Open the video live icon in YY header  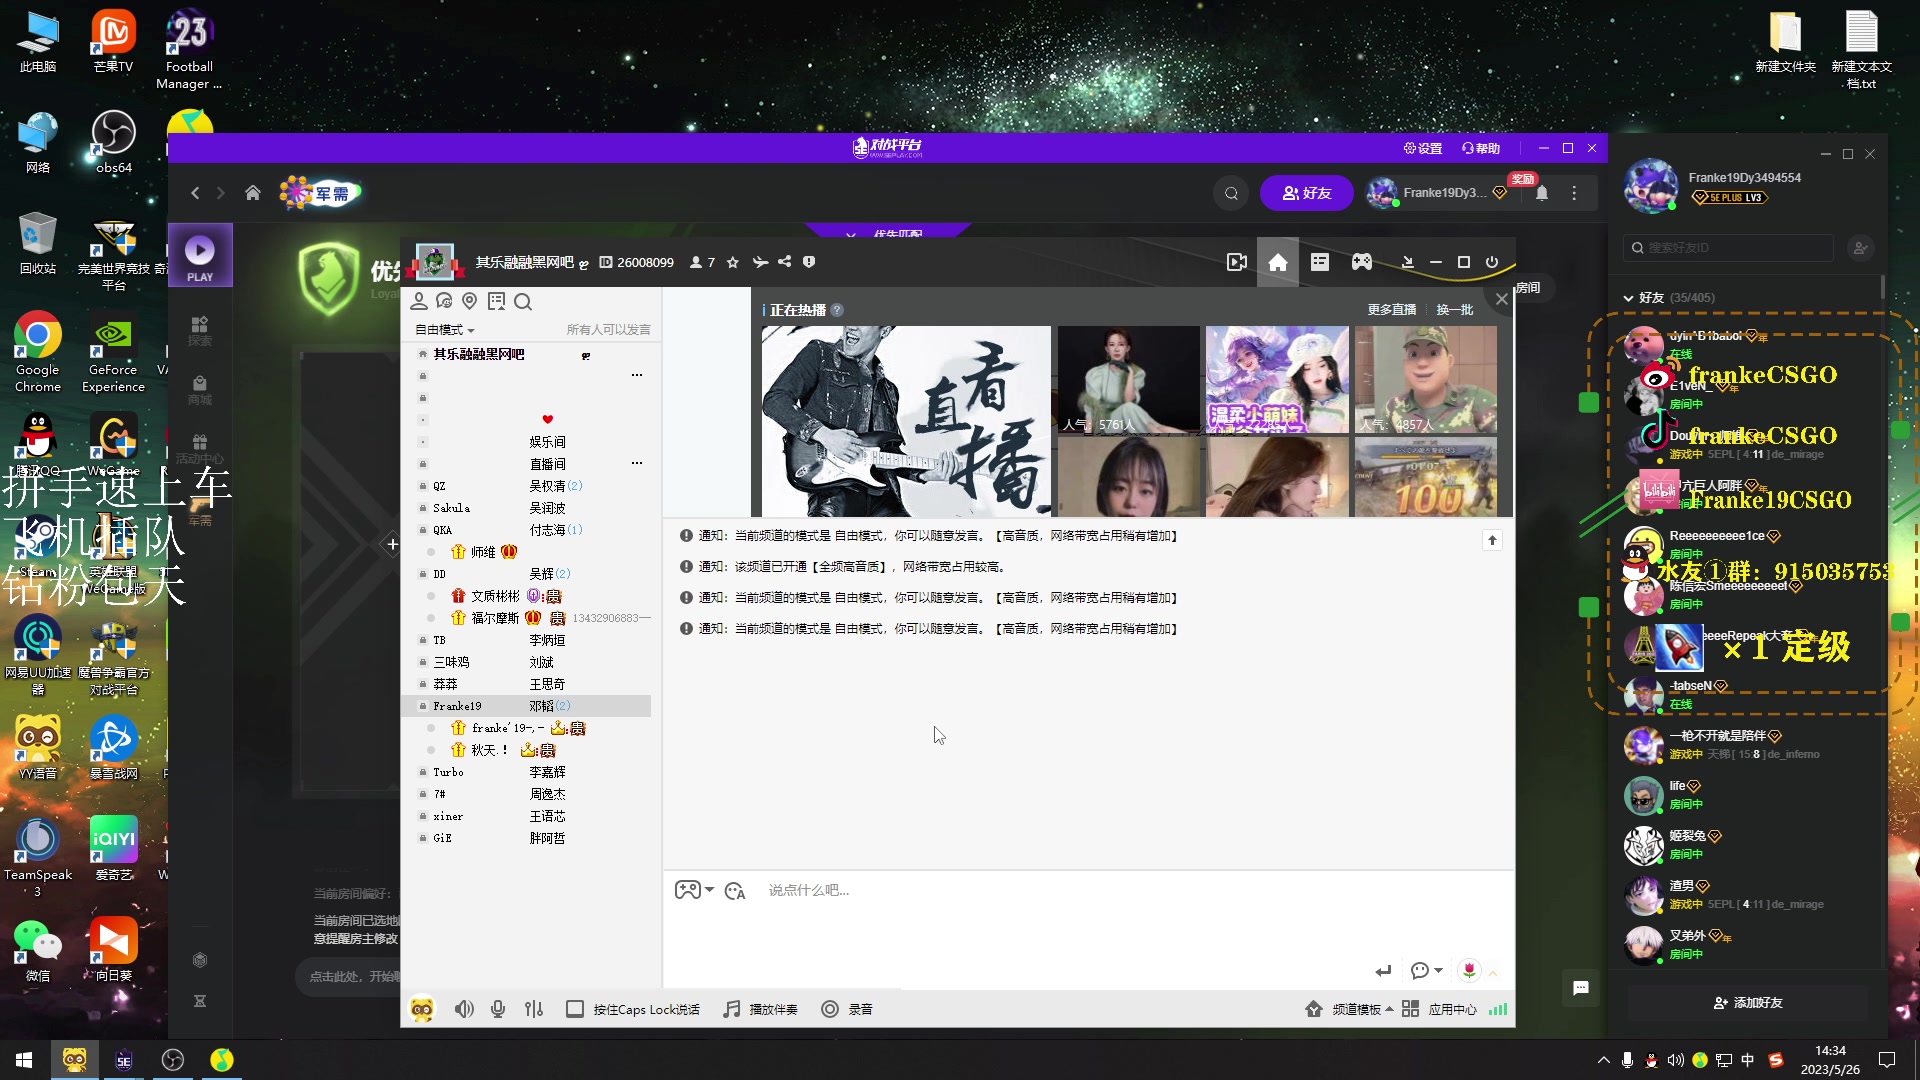click(x=1237, y=262)
